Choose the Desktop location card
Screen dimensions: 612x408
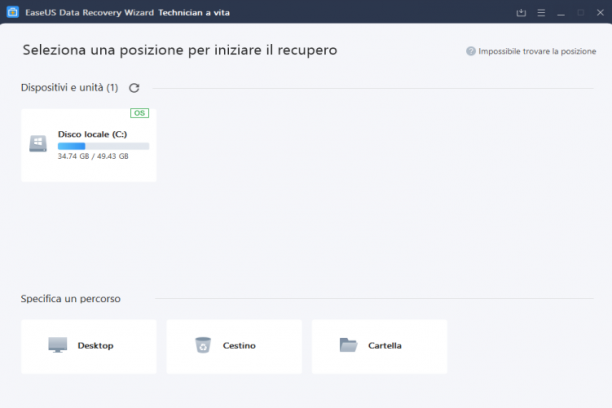tap(89, 347)
